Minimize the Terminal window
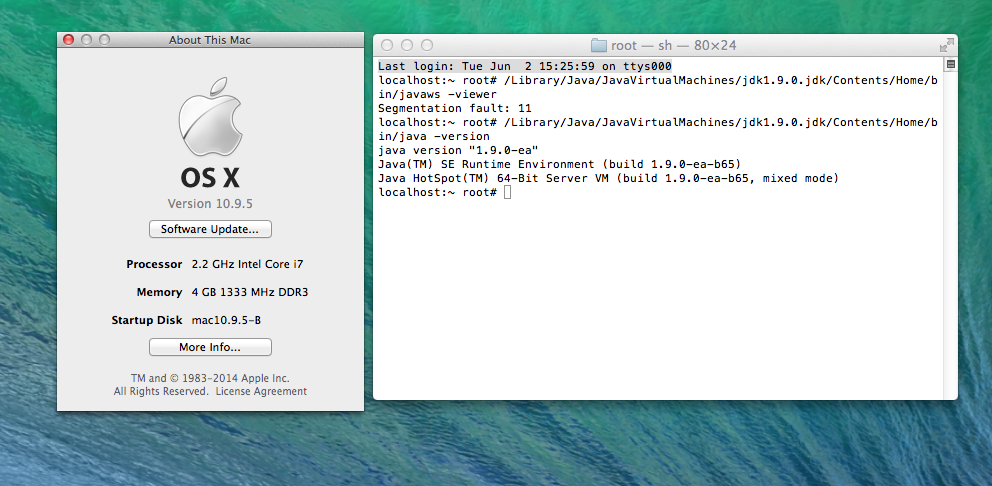Screen dimensions: 992x486 click(x=407, y=45)
